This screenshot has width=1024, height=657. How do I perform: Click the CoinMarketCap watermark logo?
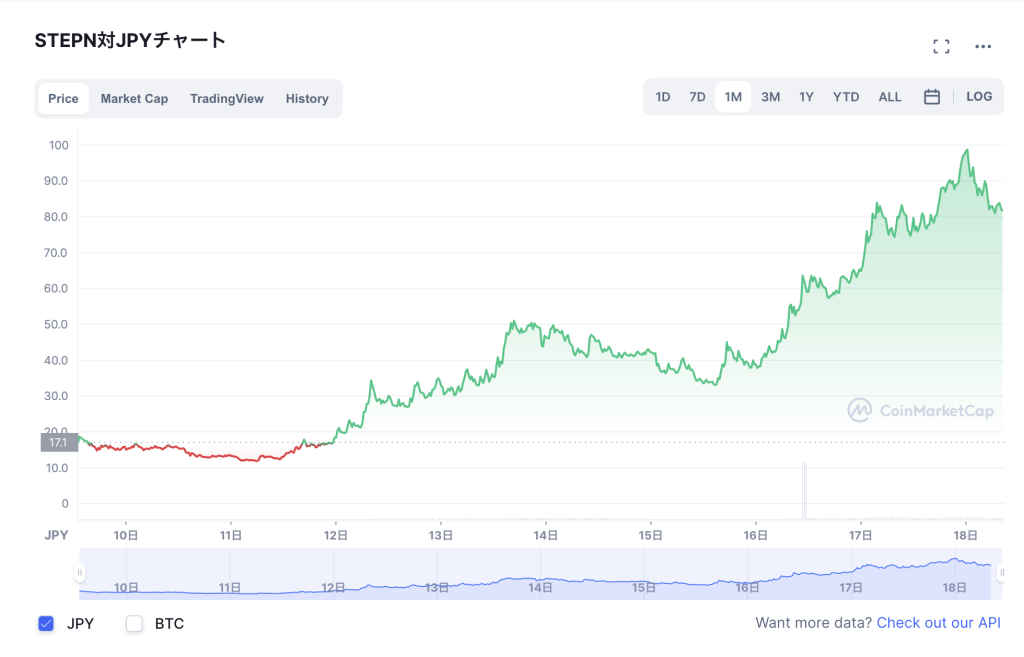[920, 410]
